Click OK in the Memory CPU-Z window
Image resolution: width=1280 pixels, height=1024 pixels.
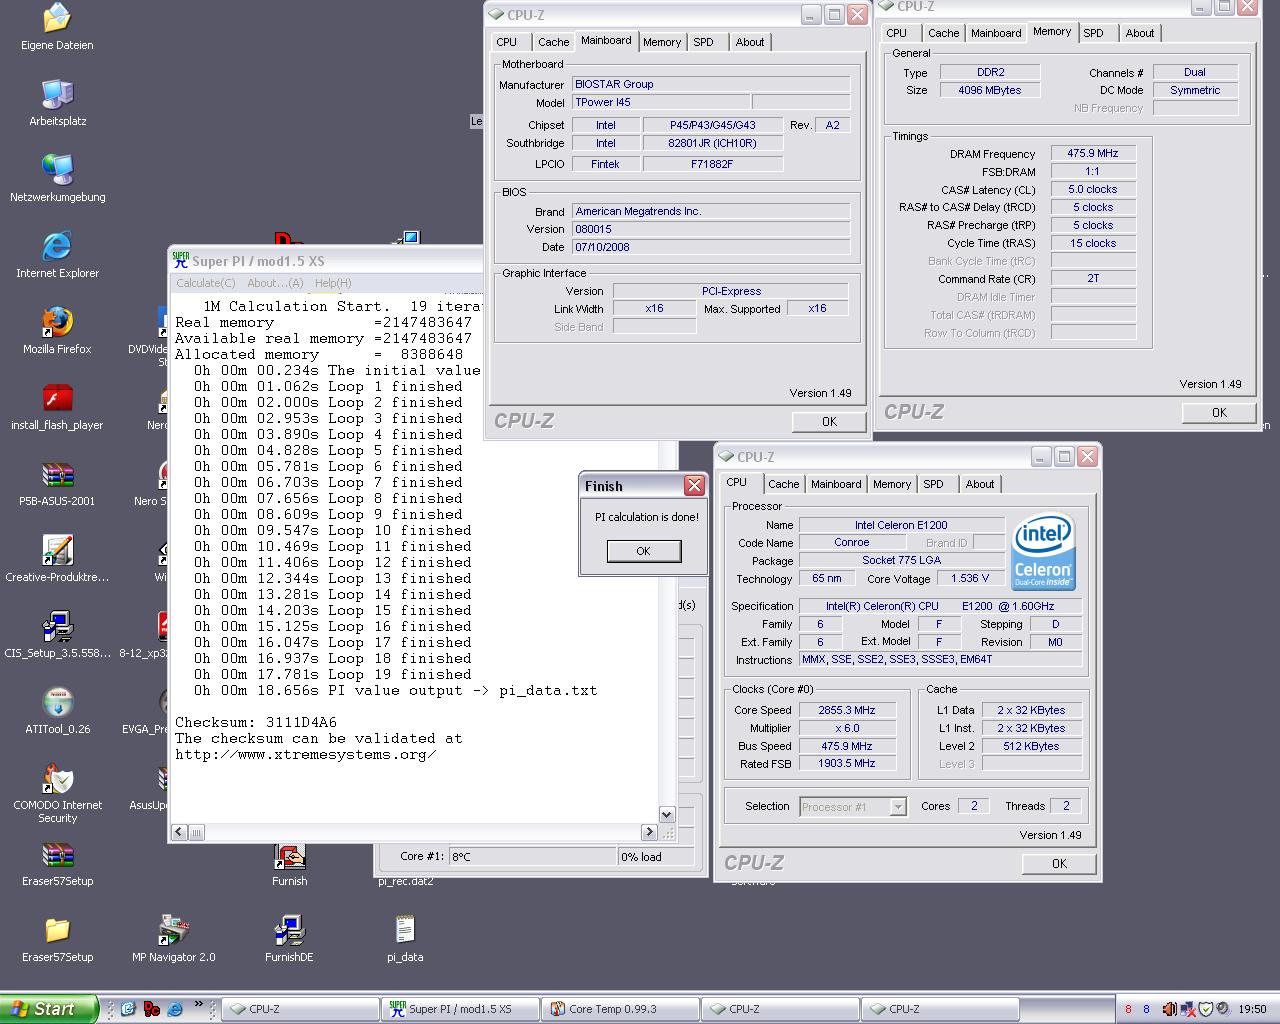[x=1219, y=412]
